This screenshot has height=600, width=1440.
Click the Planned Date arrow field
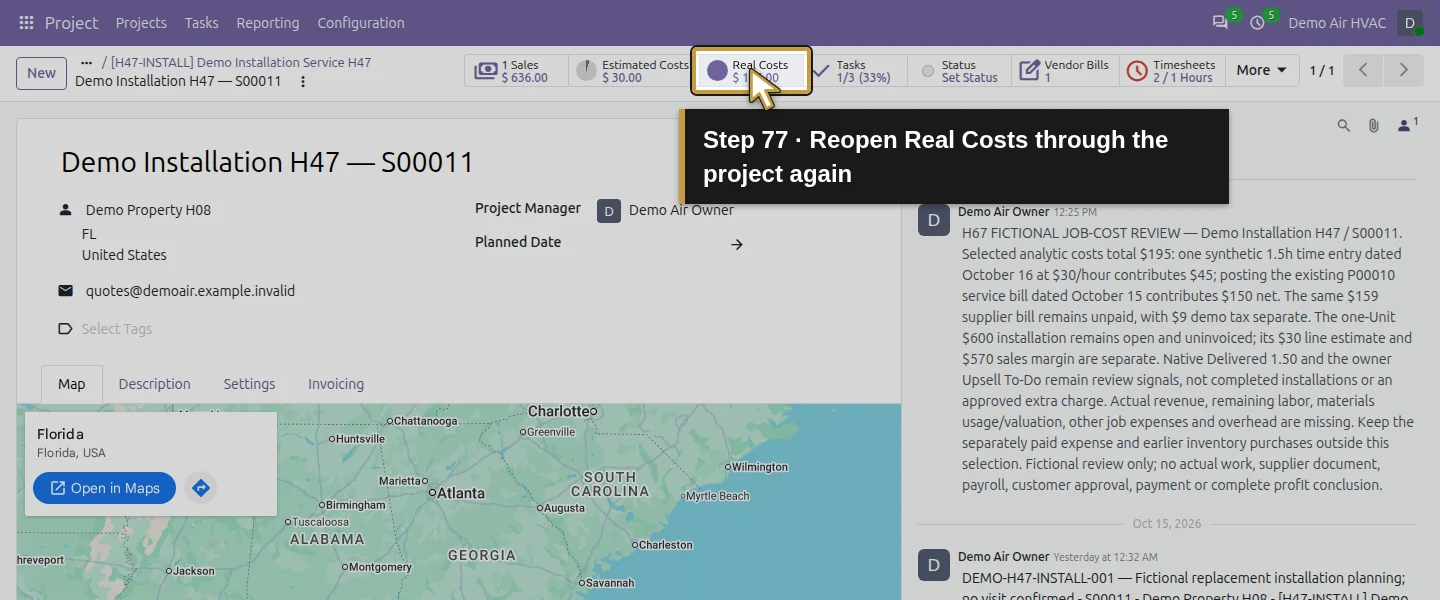(x=737, y=244)
